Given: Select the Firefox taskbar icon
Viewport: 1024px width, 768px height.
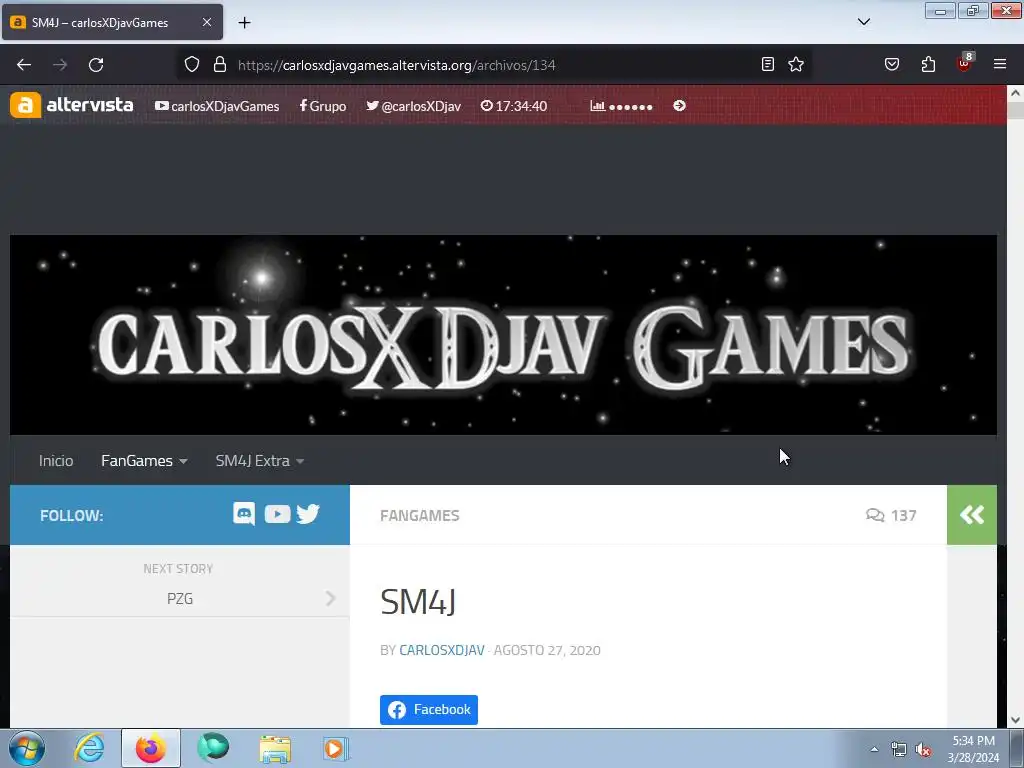Looking at the screenshot, I should pos(150,748).
